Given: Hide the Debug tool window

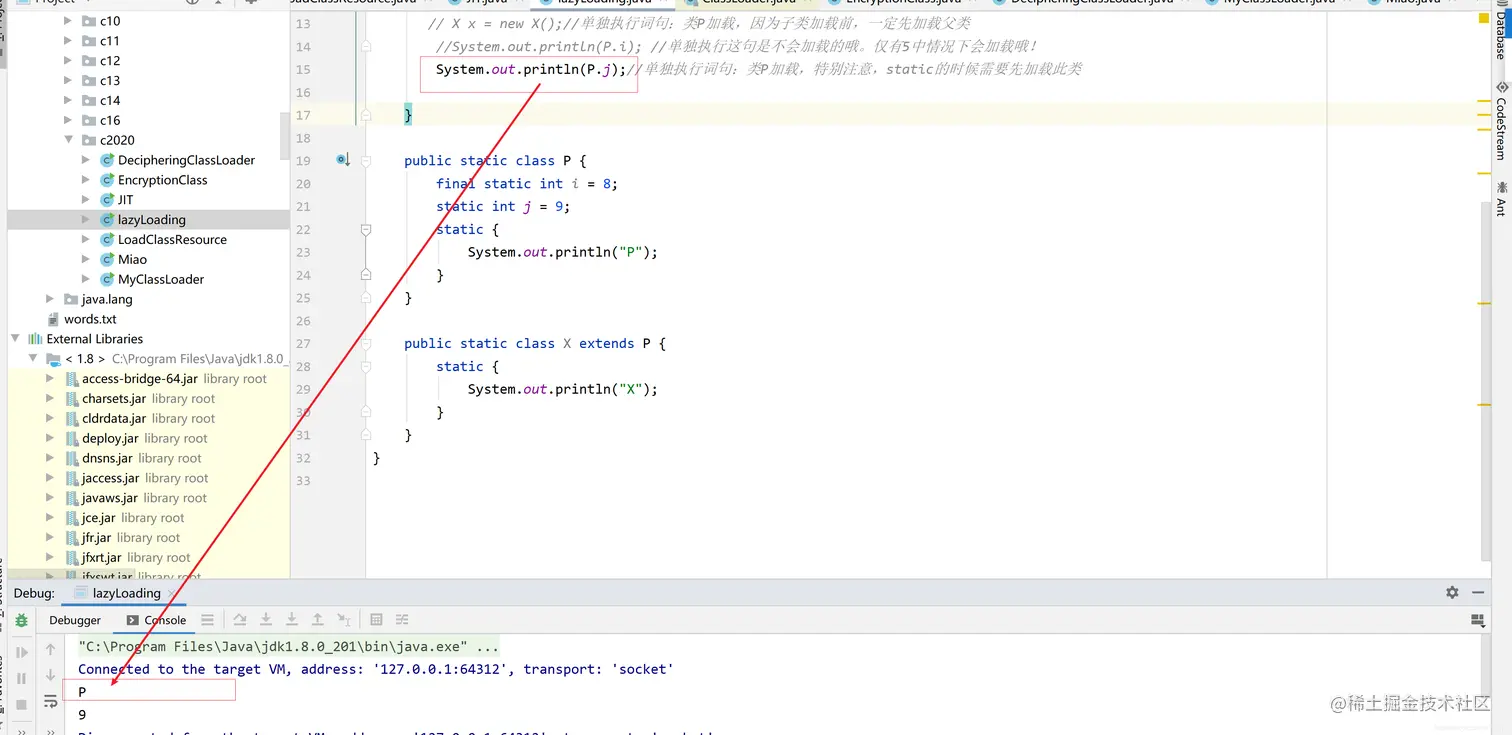Looking at the screenshot, I should tap(1478, 592).
